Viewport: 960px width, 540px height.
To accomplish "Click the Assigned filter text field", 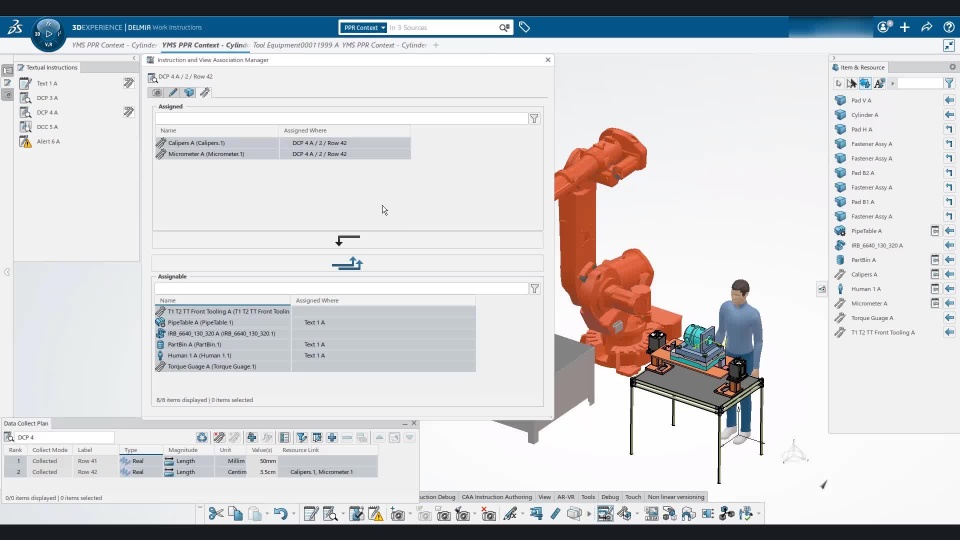I will coord(342,119).
